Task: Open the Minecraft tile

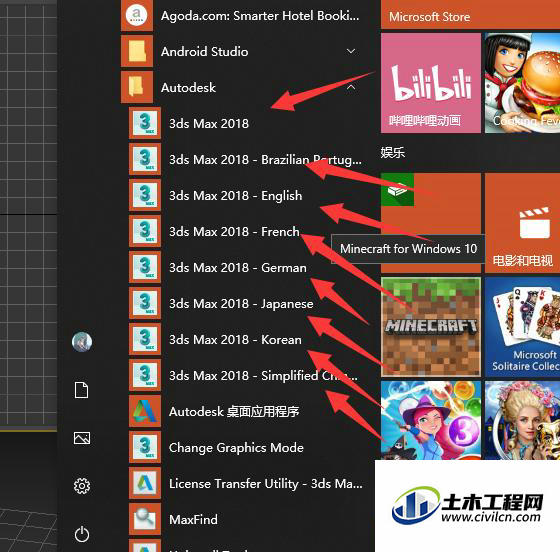Action: [431, 327]
